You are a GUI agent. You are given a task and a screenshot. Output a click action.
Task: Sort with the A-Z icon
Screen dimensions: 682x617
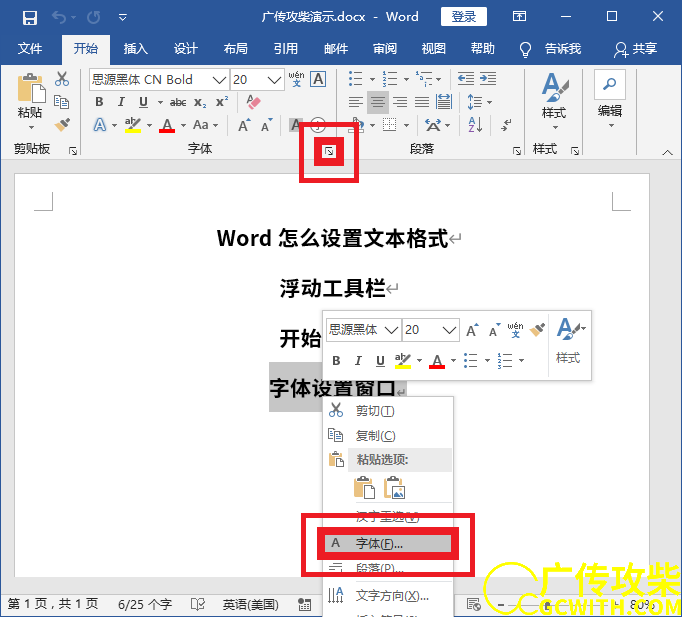click(475, 125)
